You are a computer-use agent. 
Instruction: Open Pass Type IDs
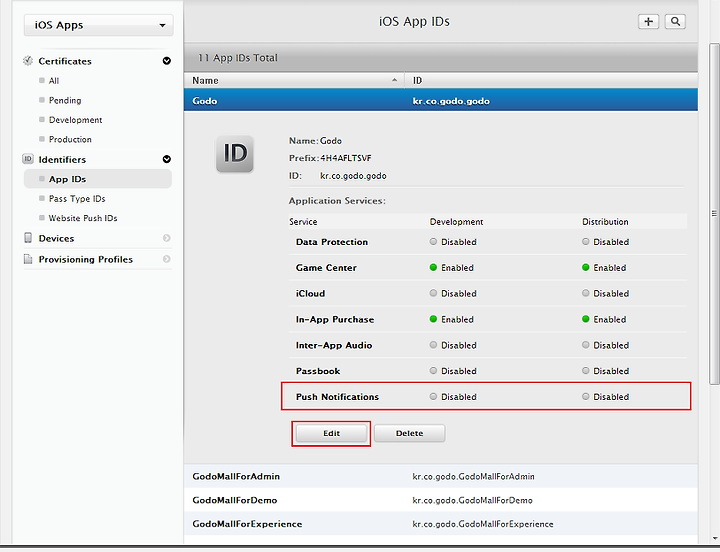tap(77, 198)
